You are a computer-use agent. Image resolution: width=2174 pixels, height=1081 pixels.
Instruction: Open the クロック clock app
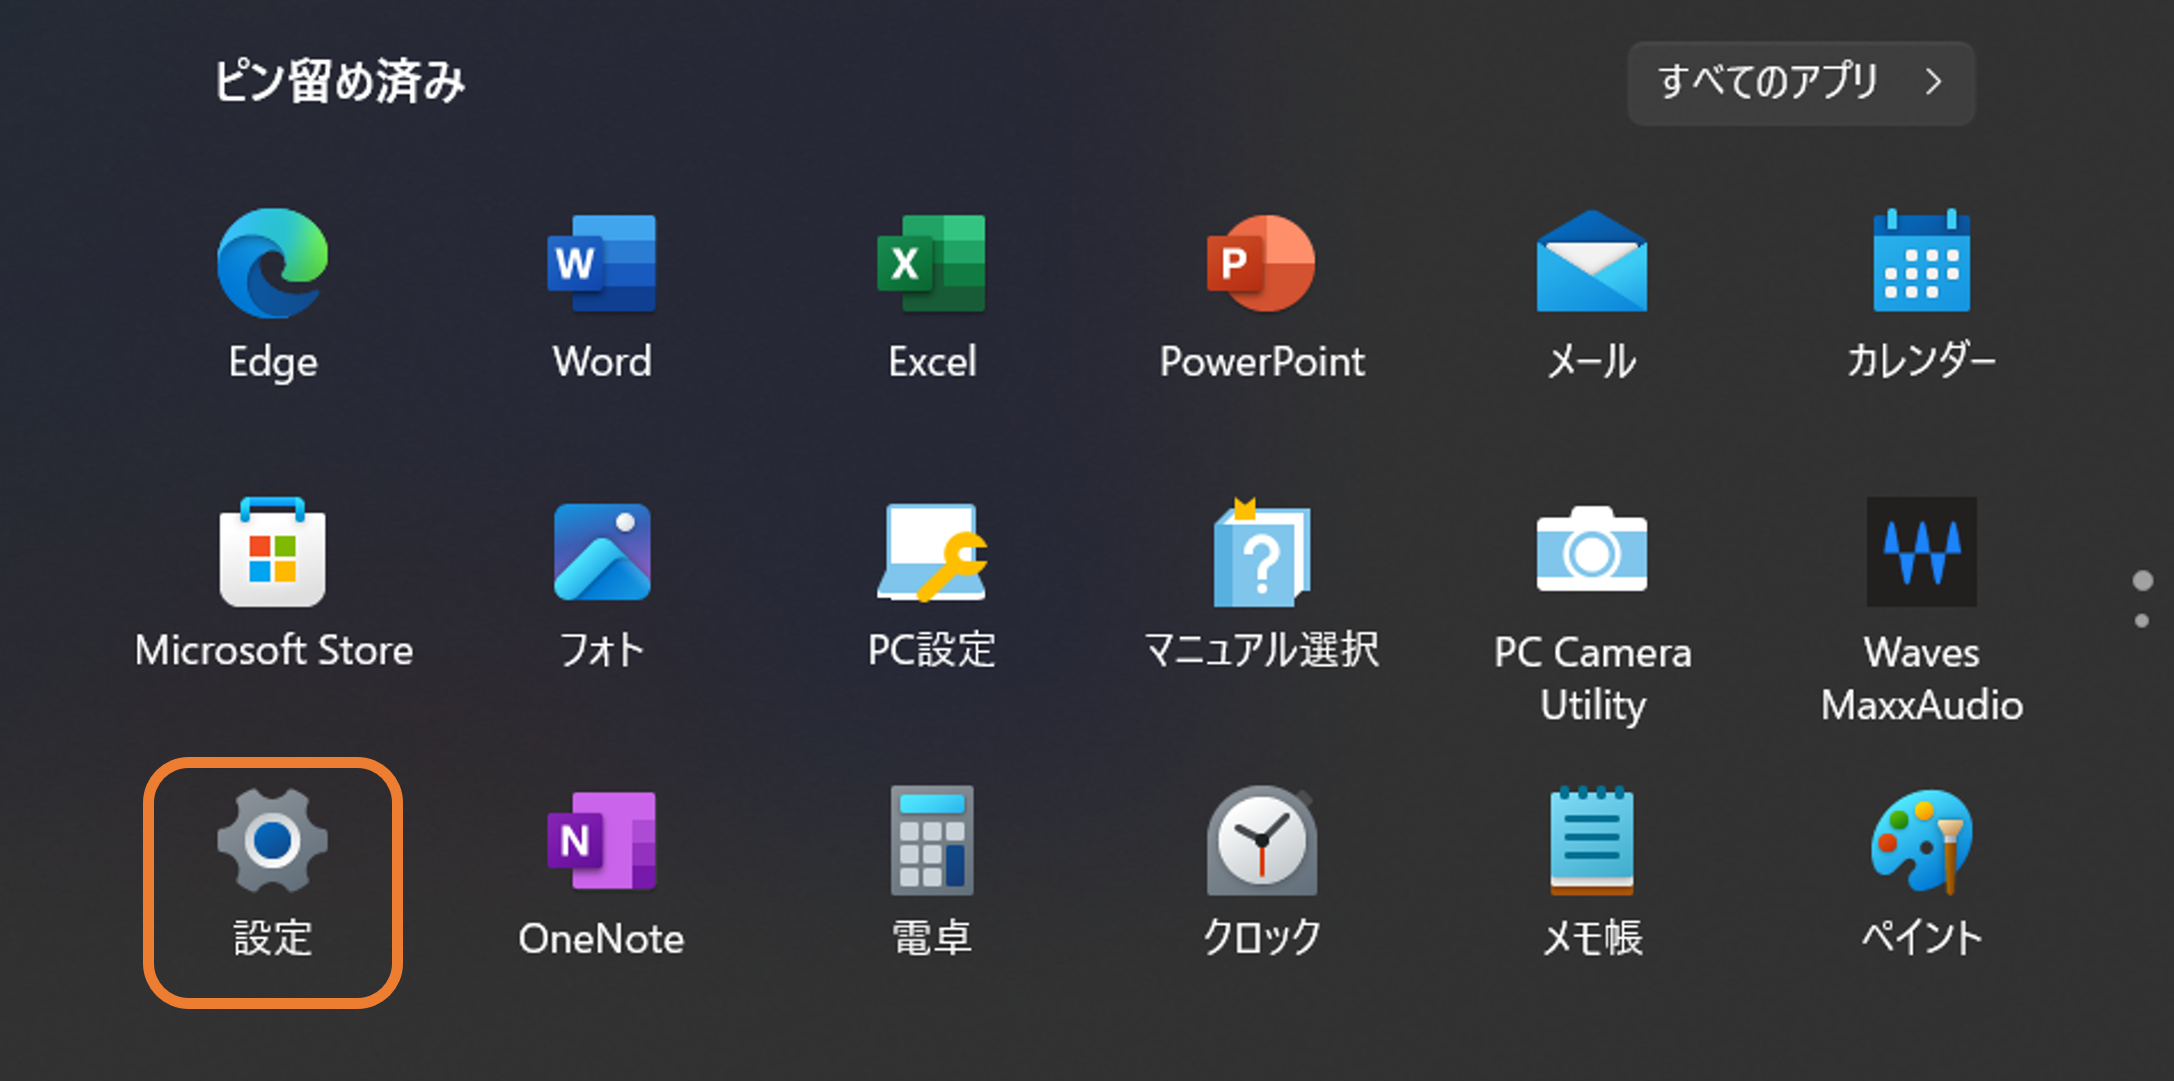pyautogui.click(x=1262, y=840)
